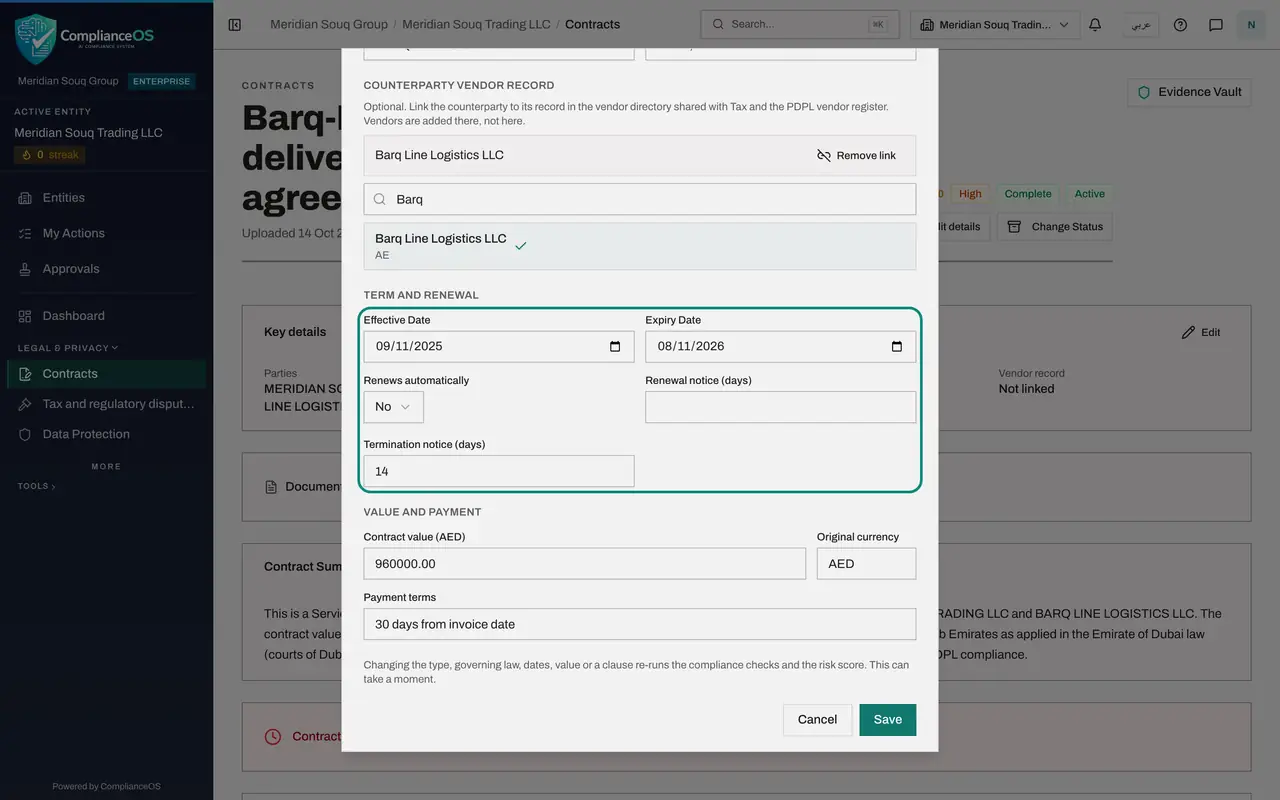Select Barq Line Logistics LLC search result

click(640, 246)
